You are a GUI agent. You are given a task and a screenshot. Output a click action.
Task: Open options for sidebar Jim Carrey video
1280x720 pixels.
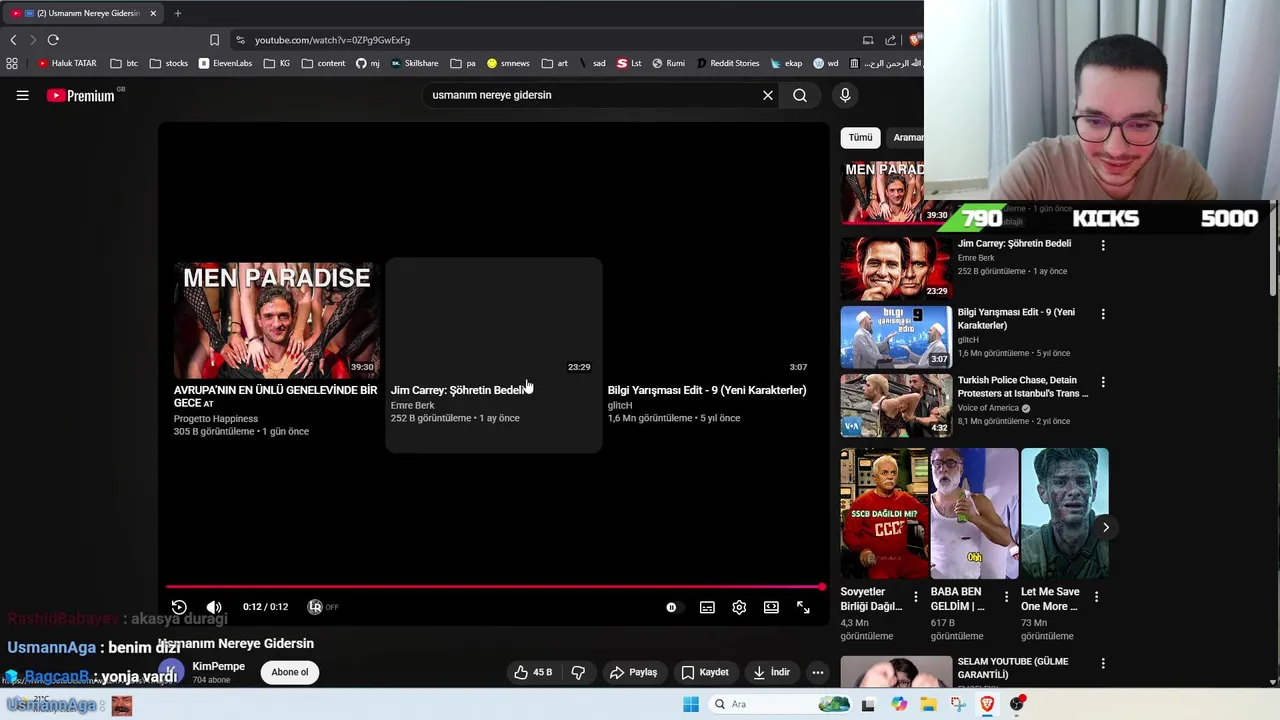[1103, 245]
